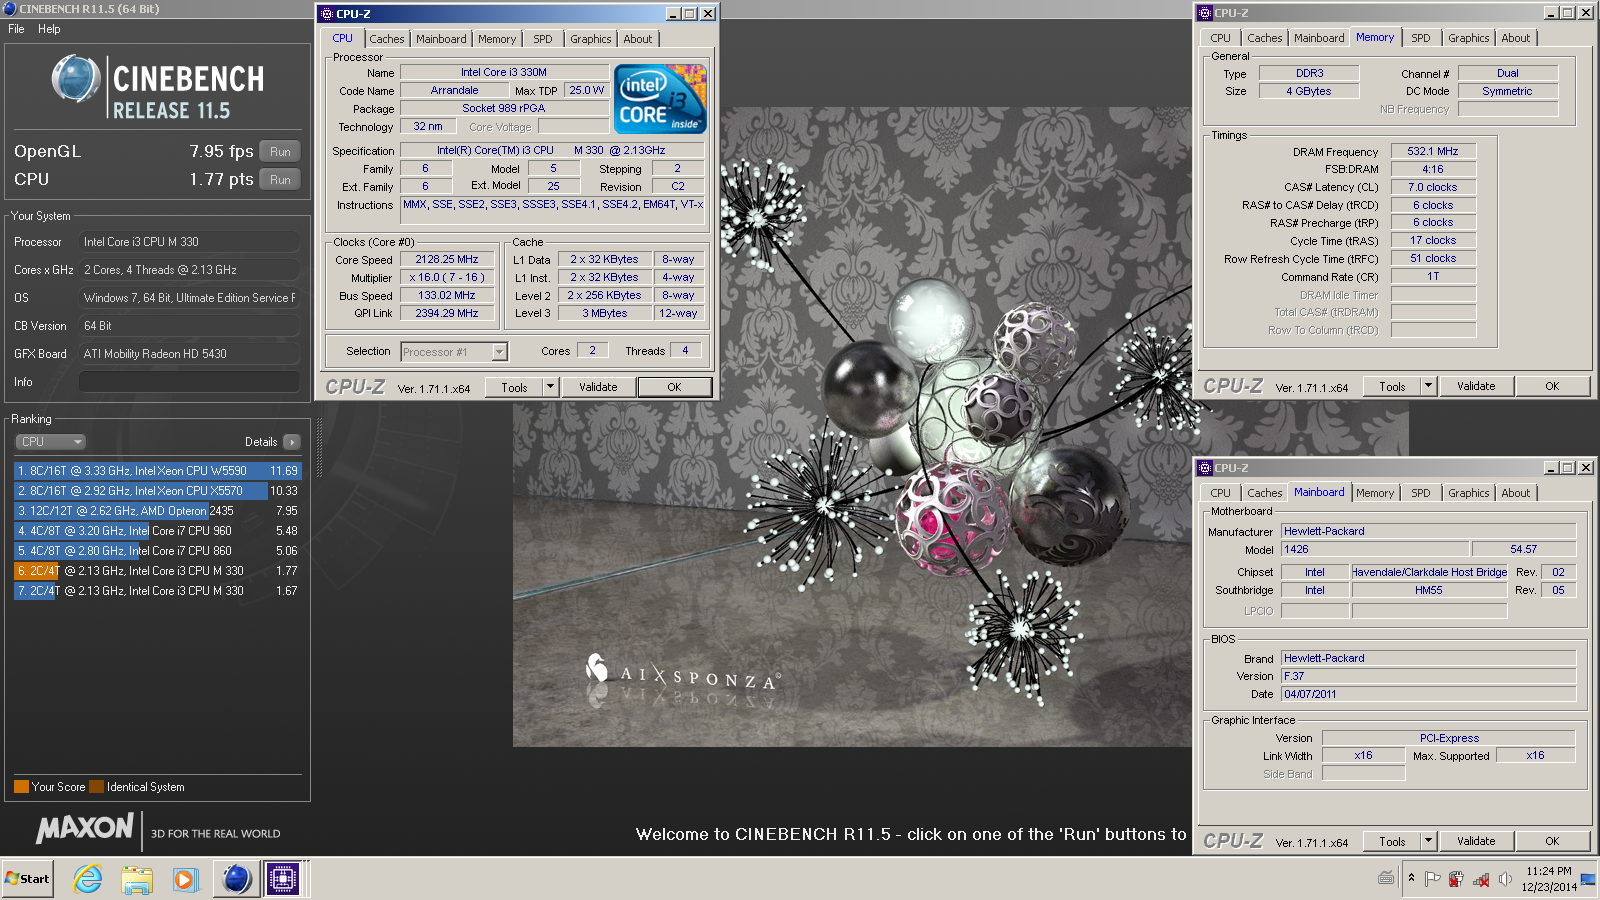Select ranking row scoring 1.67
Image resolution: width=1600 pixels, height=900 pixels.
coord(158,591)
